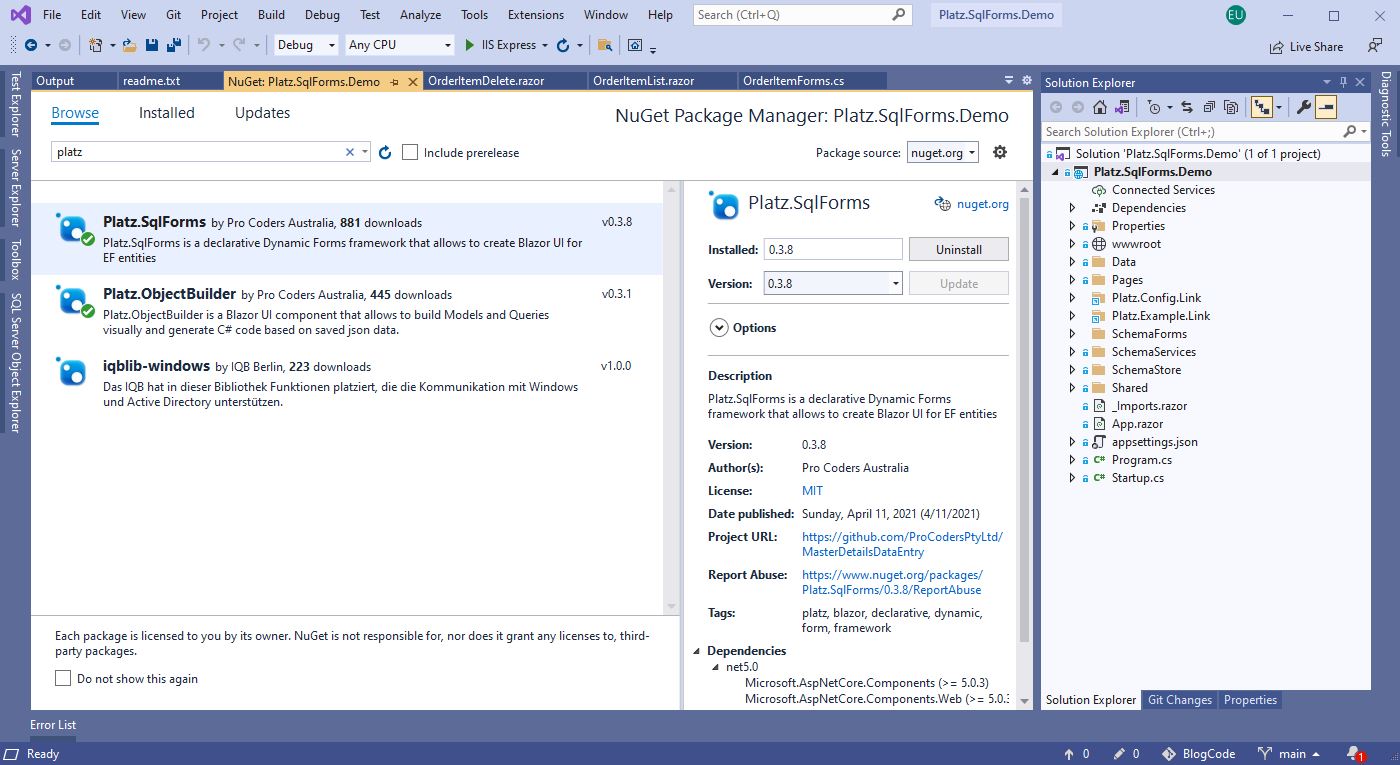Viewport: 1400px width, 765px height.
Task: Expand the SchemaServices folder
Action: coord(1072,352)
